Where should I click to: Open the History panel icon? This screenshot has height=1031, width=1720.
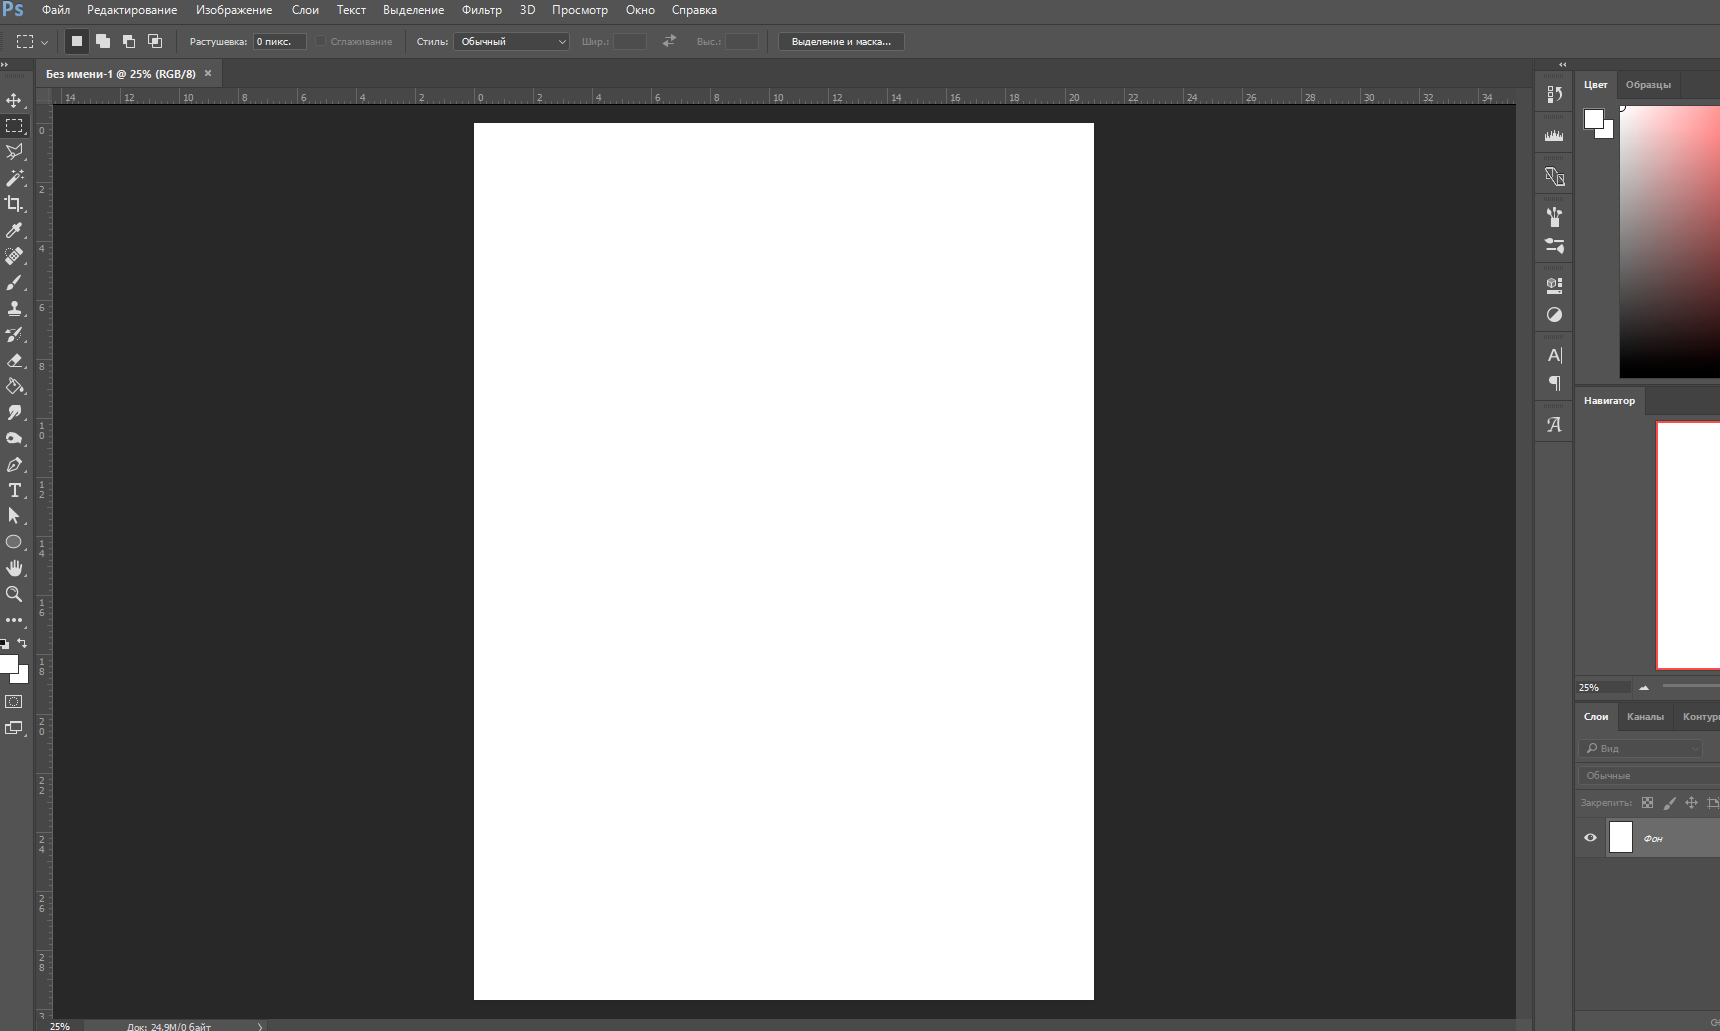click(x=1554, y=94)
